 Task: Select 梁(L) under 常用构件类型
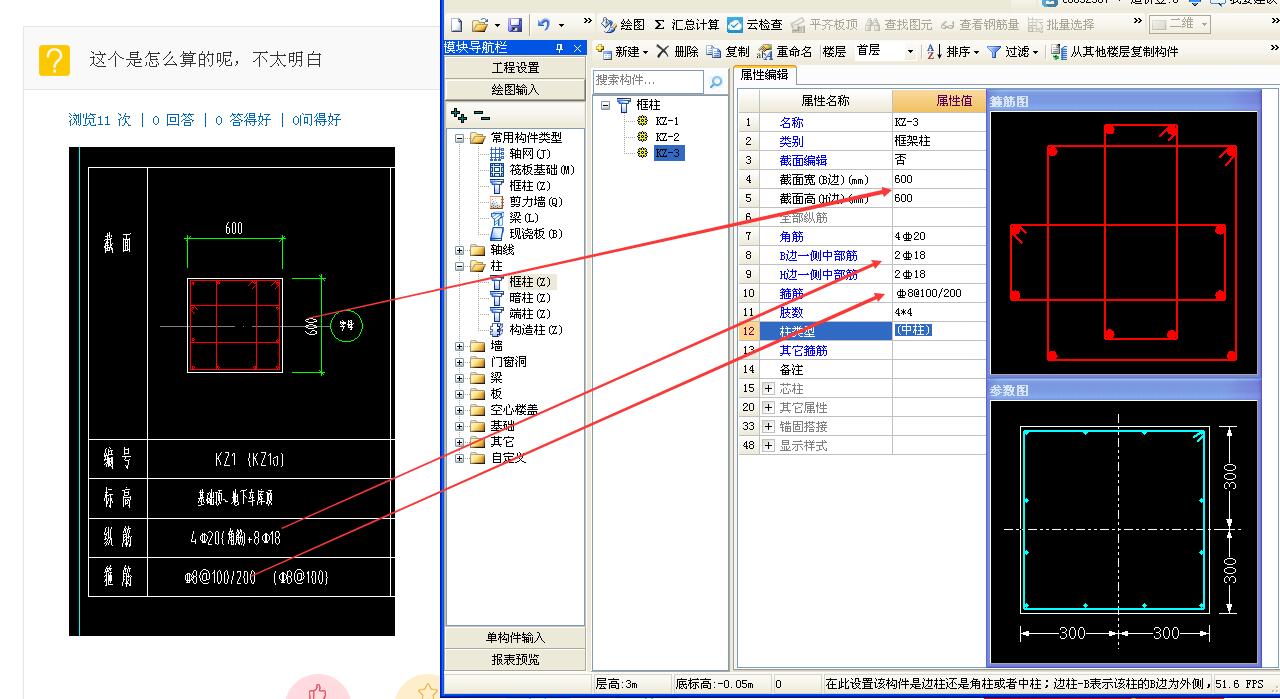pos(515,218)
